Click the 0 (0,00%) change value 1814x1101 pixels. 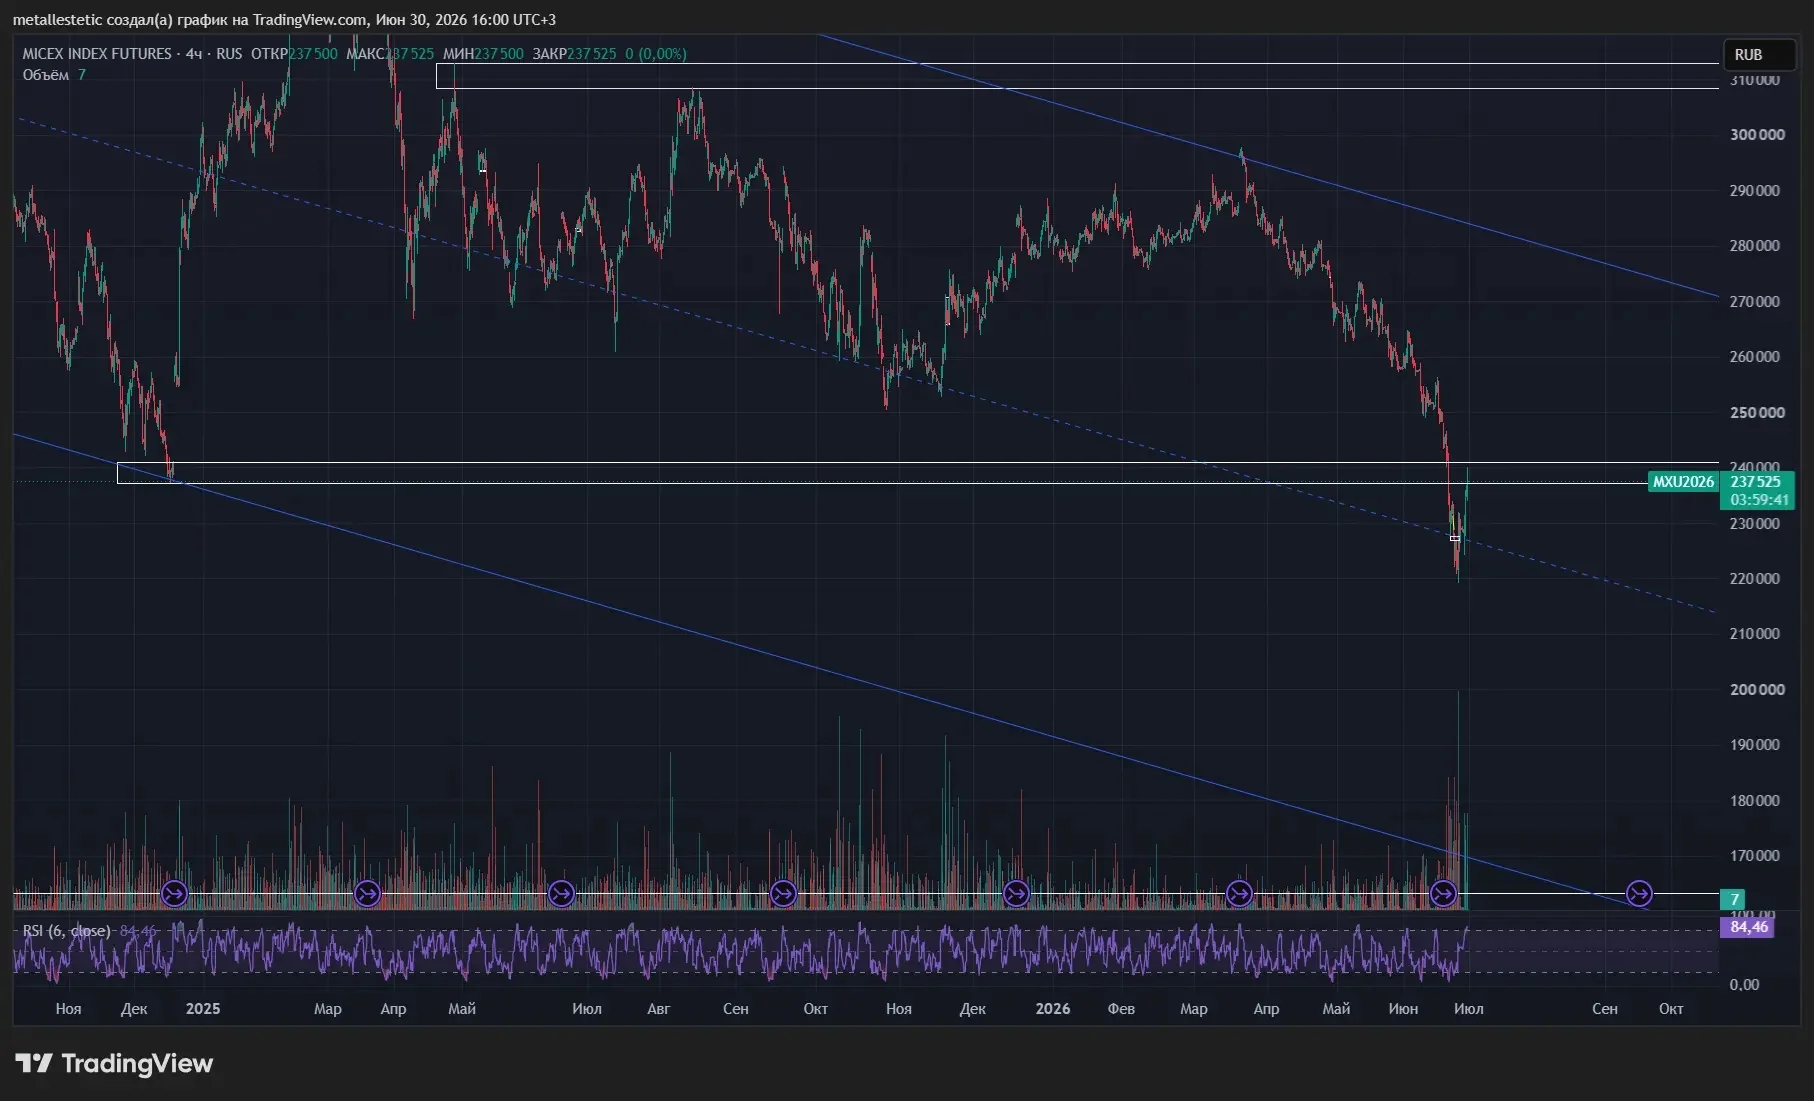coord(656,54)
